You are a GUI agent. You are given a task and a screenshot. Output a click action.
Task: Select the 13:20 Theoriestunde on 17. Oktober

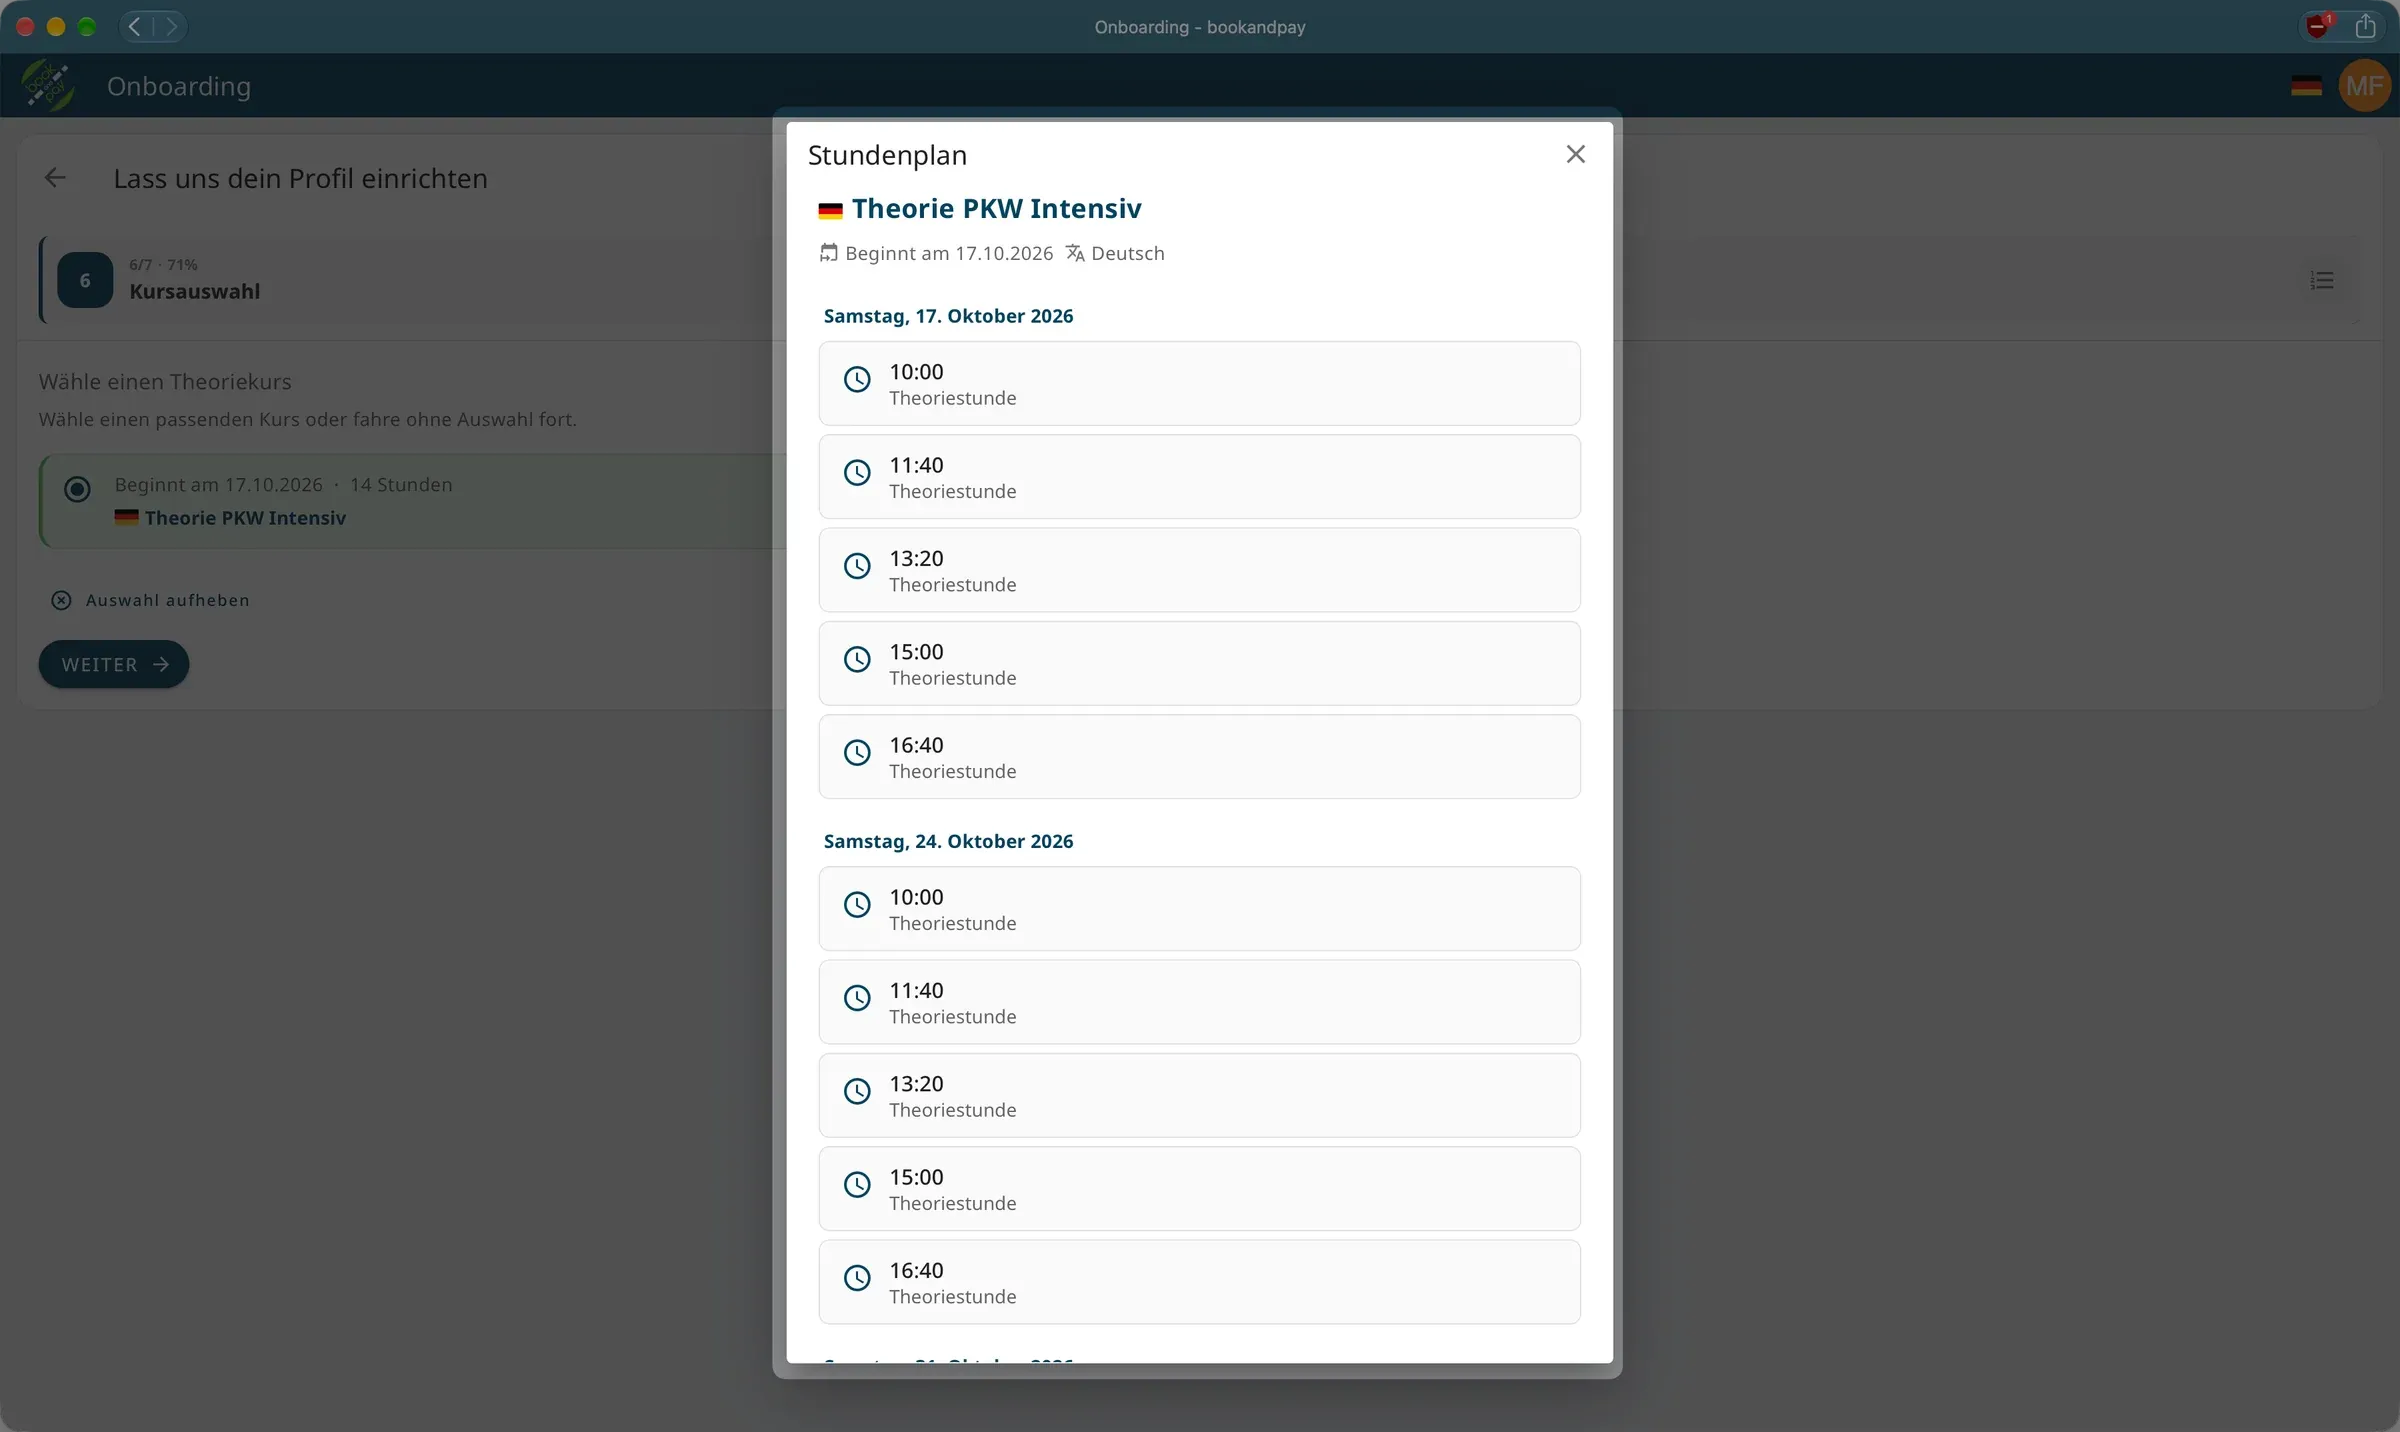point(1199,570)
